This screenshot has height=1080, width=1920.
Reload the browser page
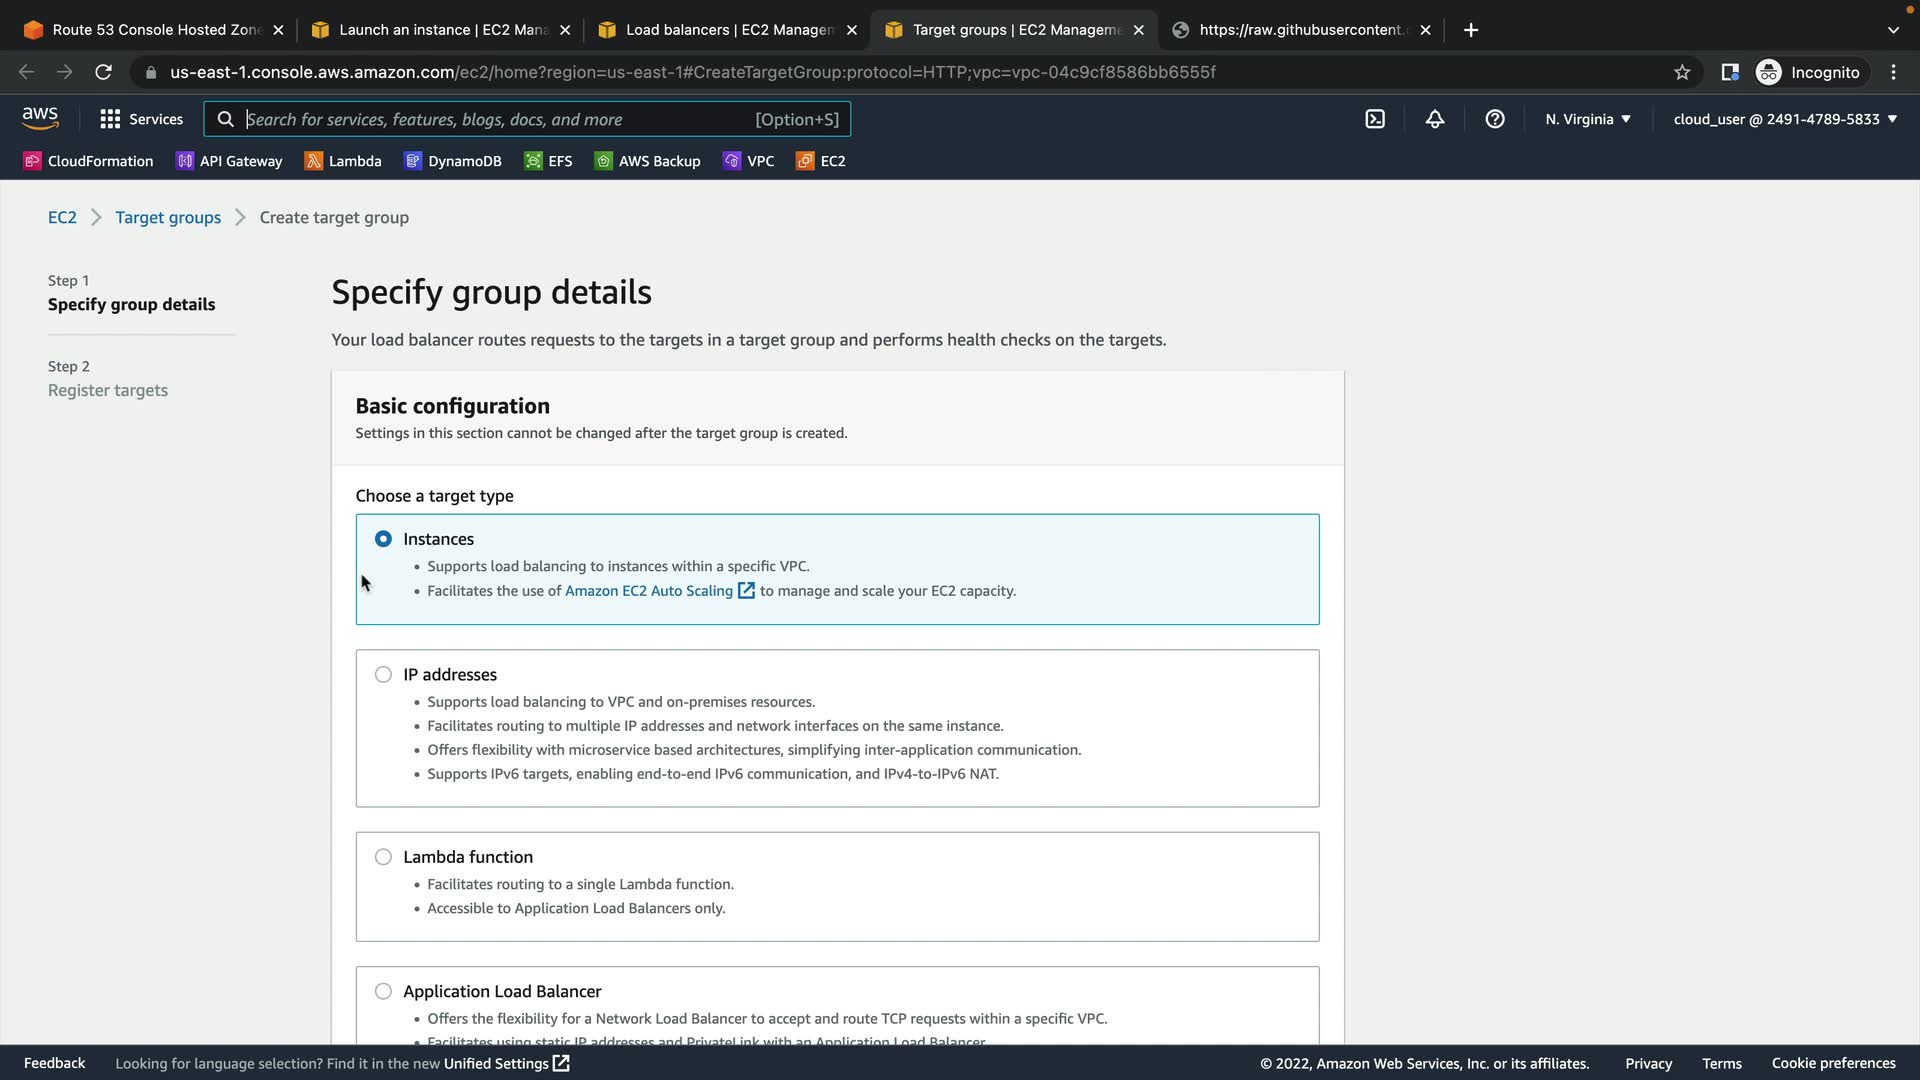tap(103, 72)
